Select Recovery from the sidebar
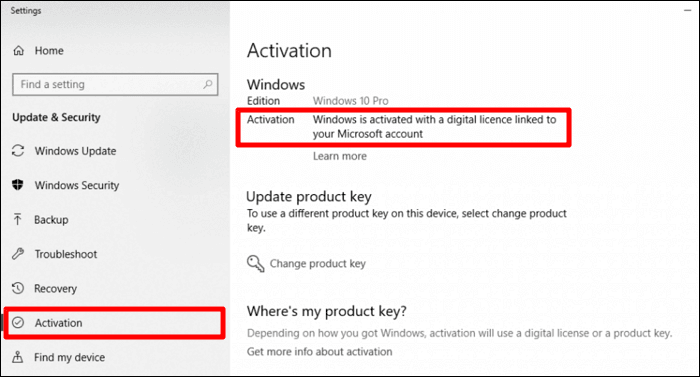 (x=55, y=289)
